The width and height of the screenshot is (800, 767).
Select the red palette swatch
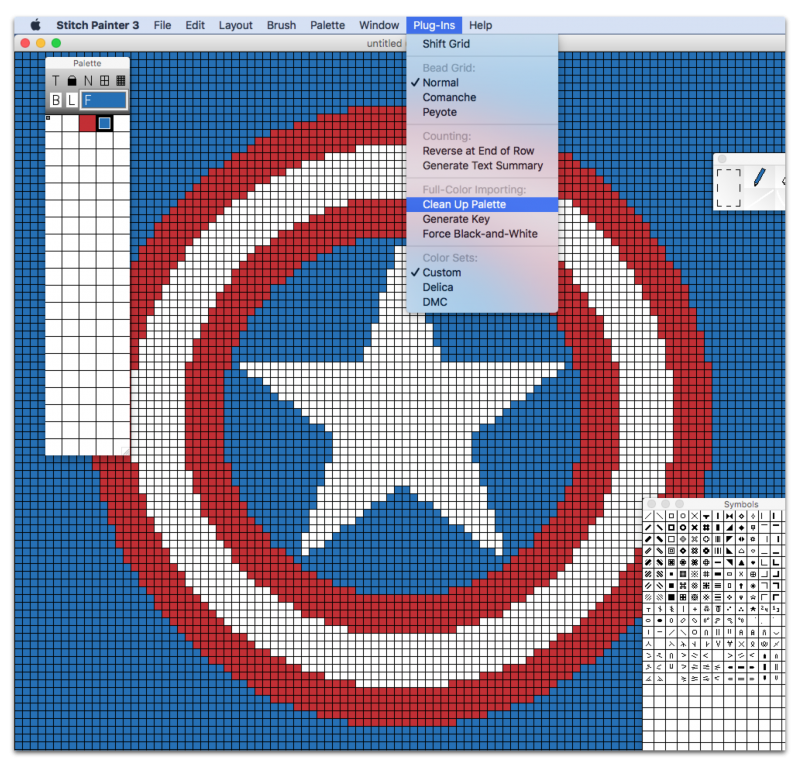[x=87, y=123]
